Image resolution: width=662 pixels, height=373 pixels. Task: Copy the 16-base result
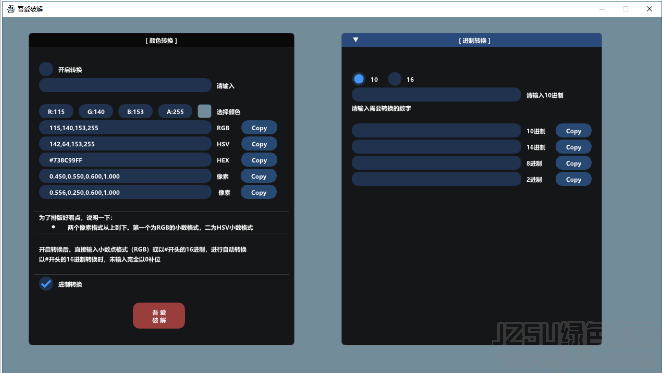pyautogui.click(x=573, y=147)
